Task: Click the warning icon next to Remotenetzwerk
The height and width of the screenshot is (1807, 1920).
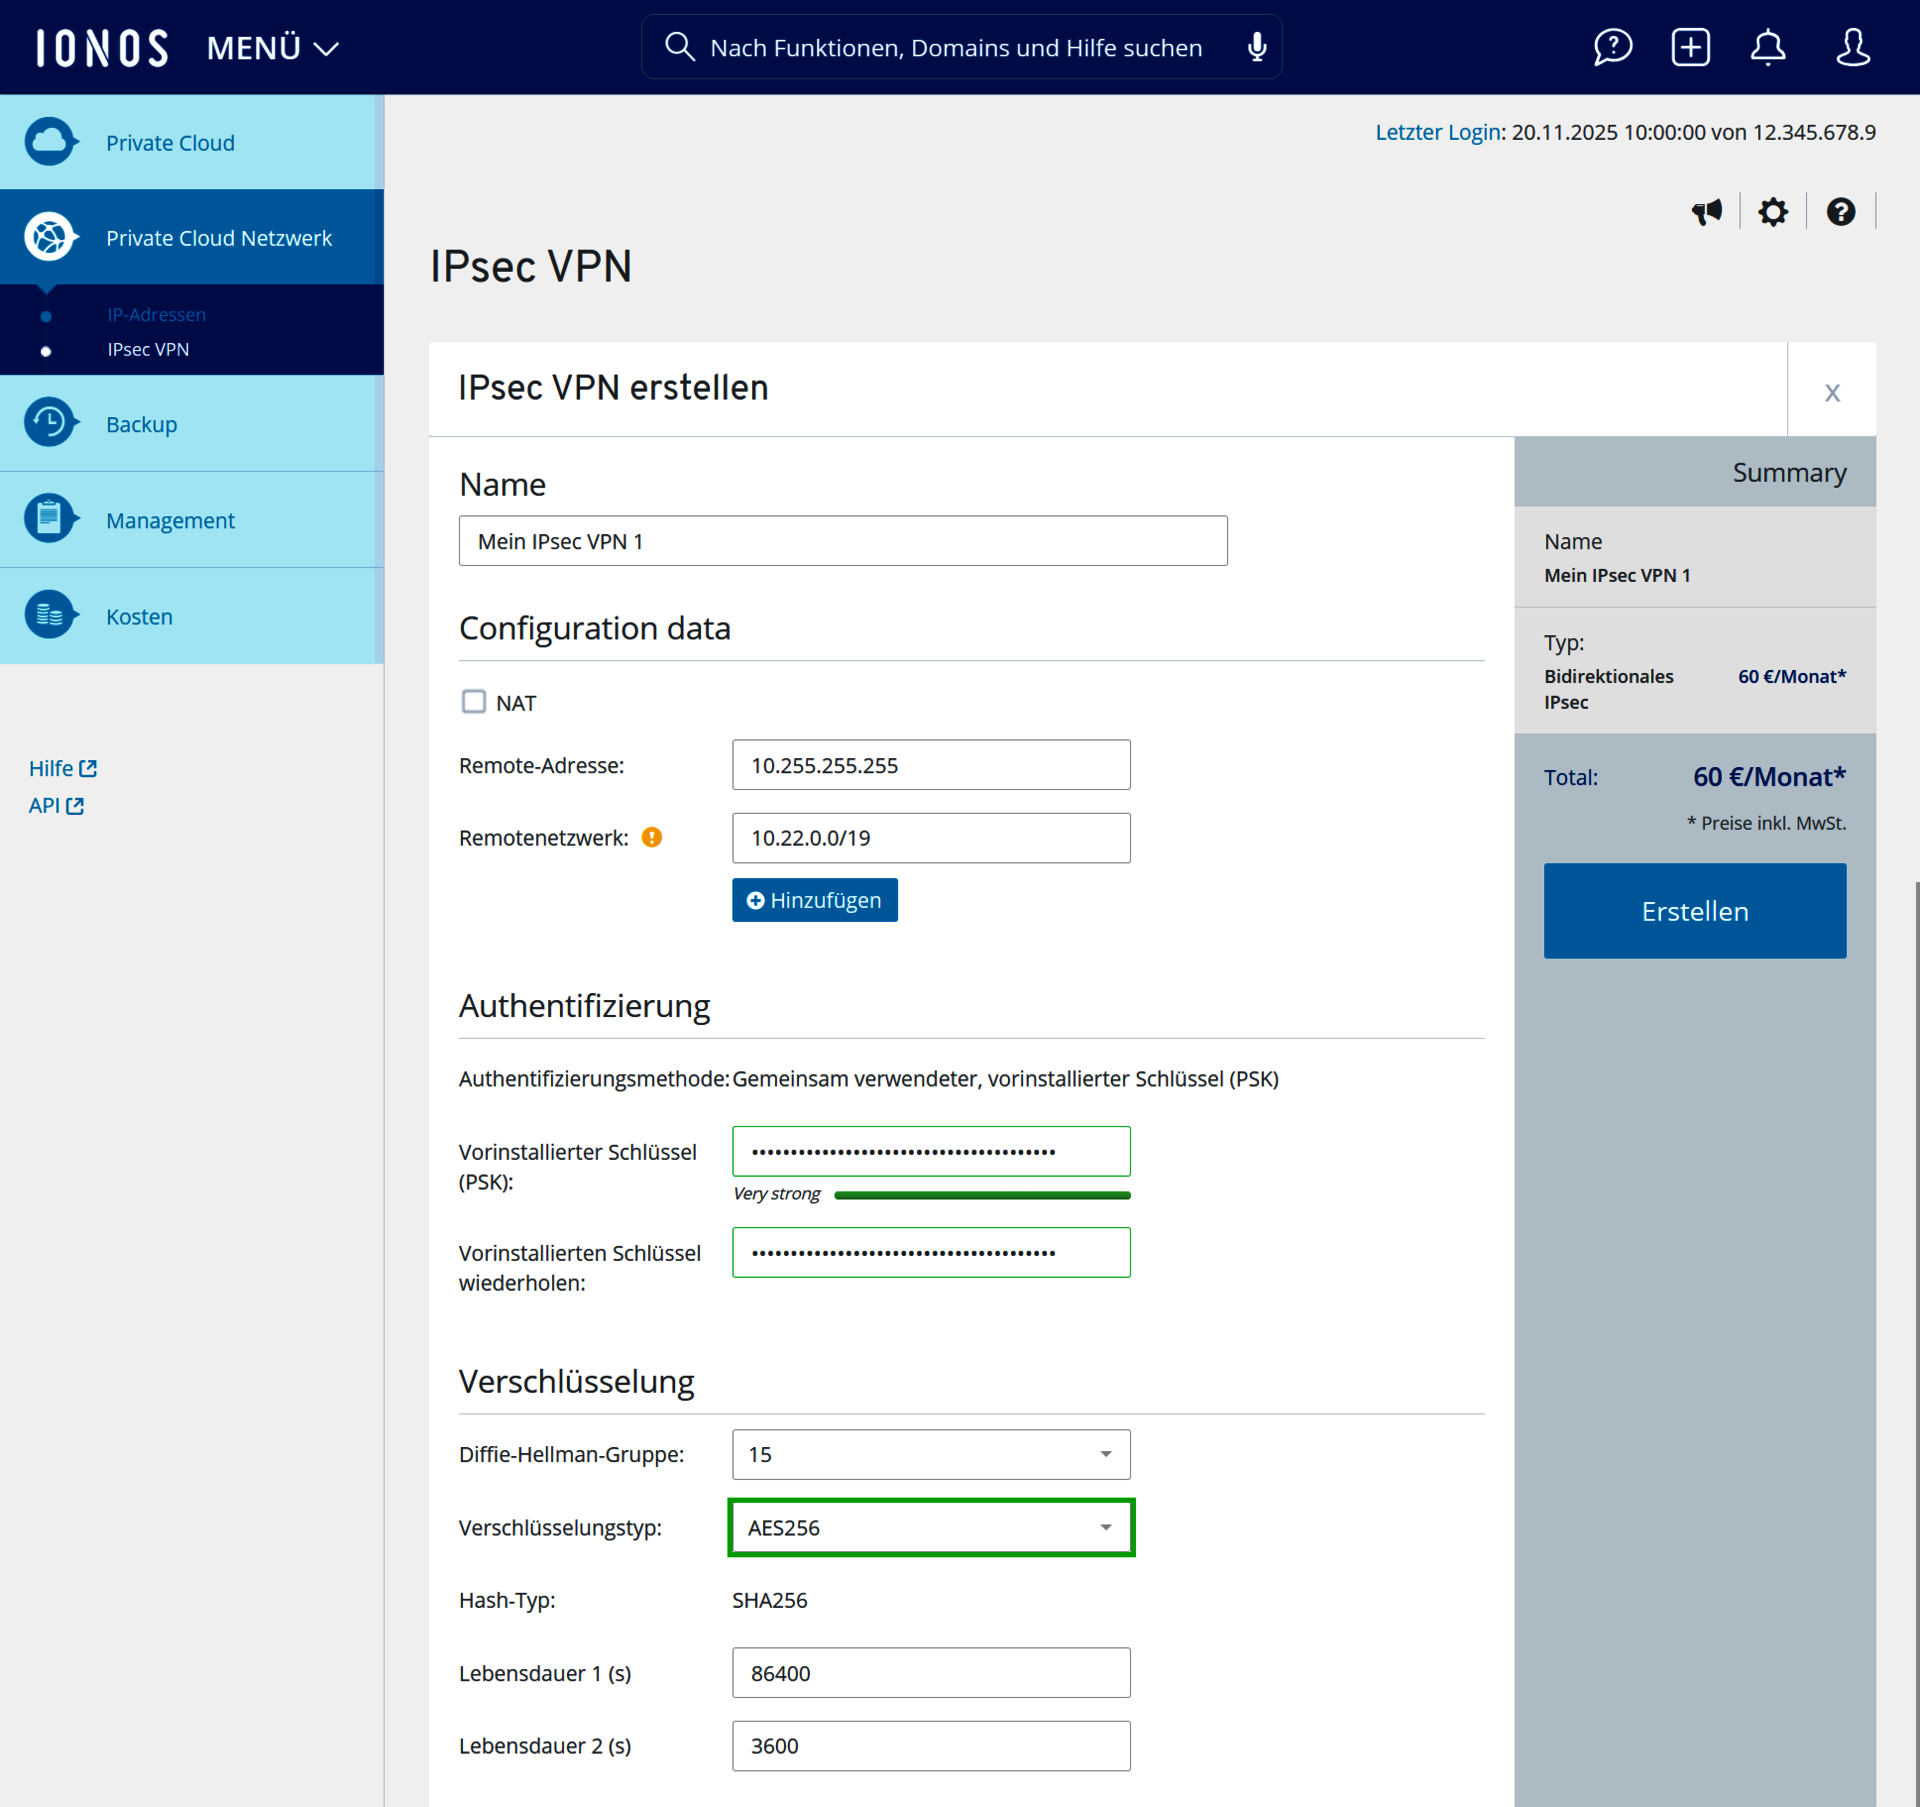Action: coord(651,837)
